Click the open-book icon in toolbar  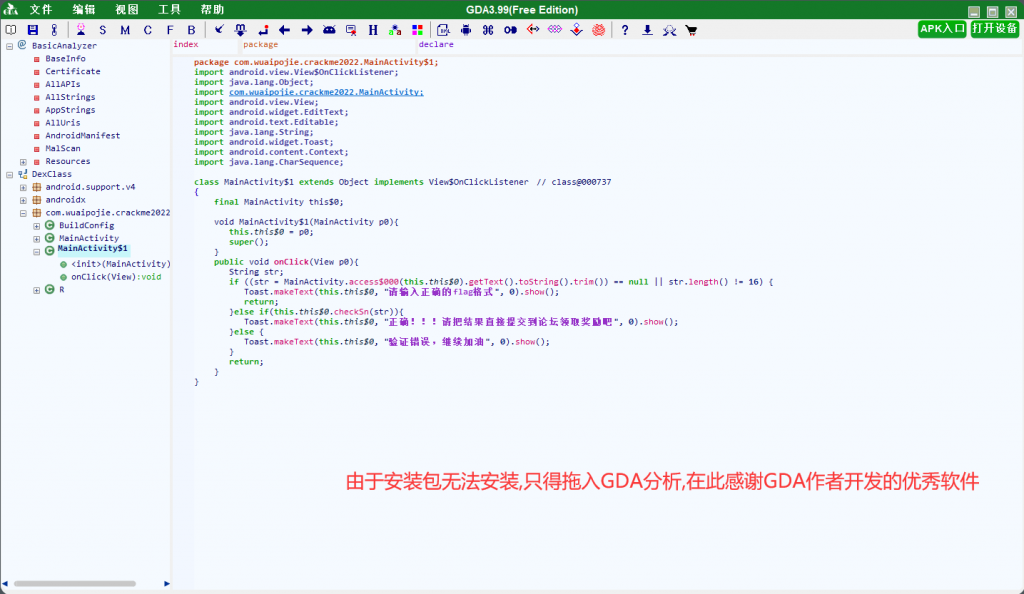10,30
